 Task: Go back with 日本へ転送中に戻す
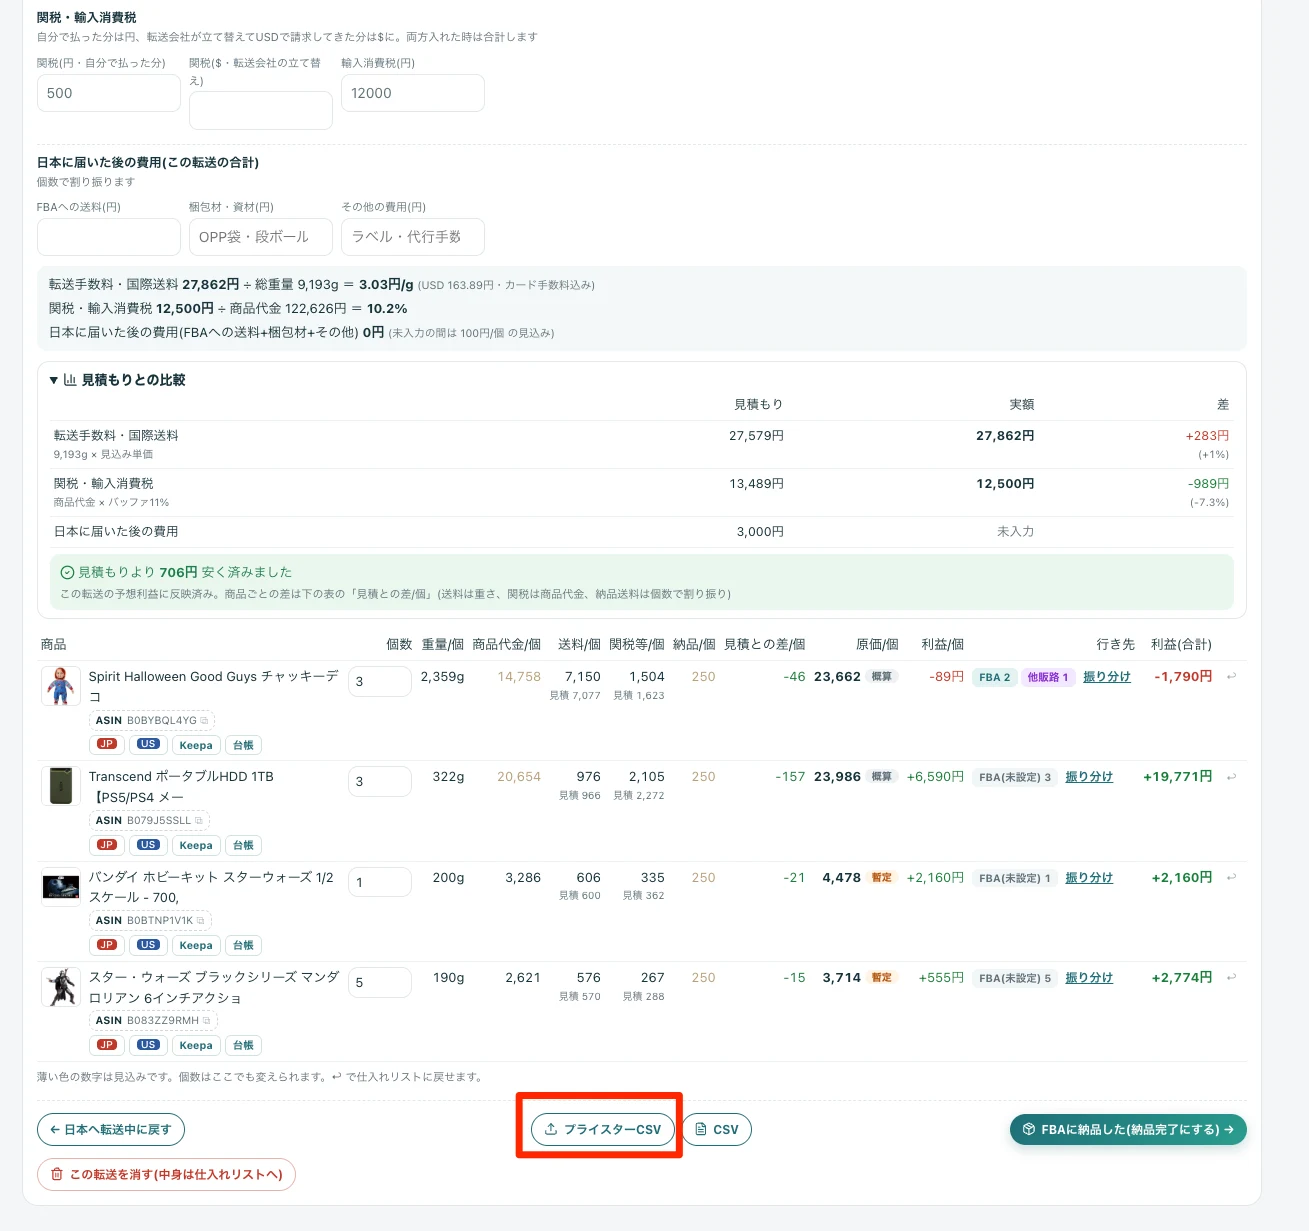coord(111,1130)
